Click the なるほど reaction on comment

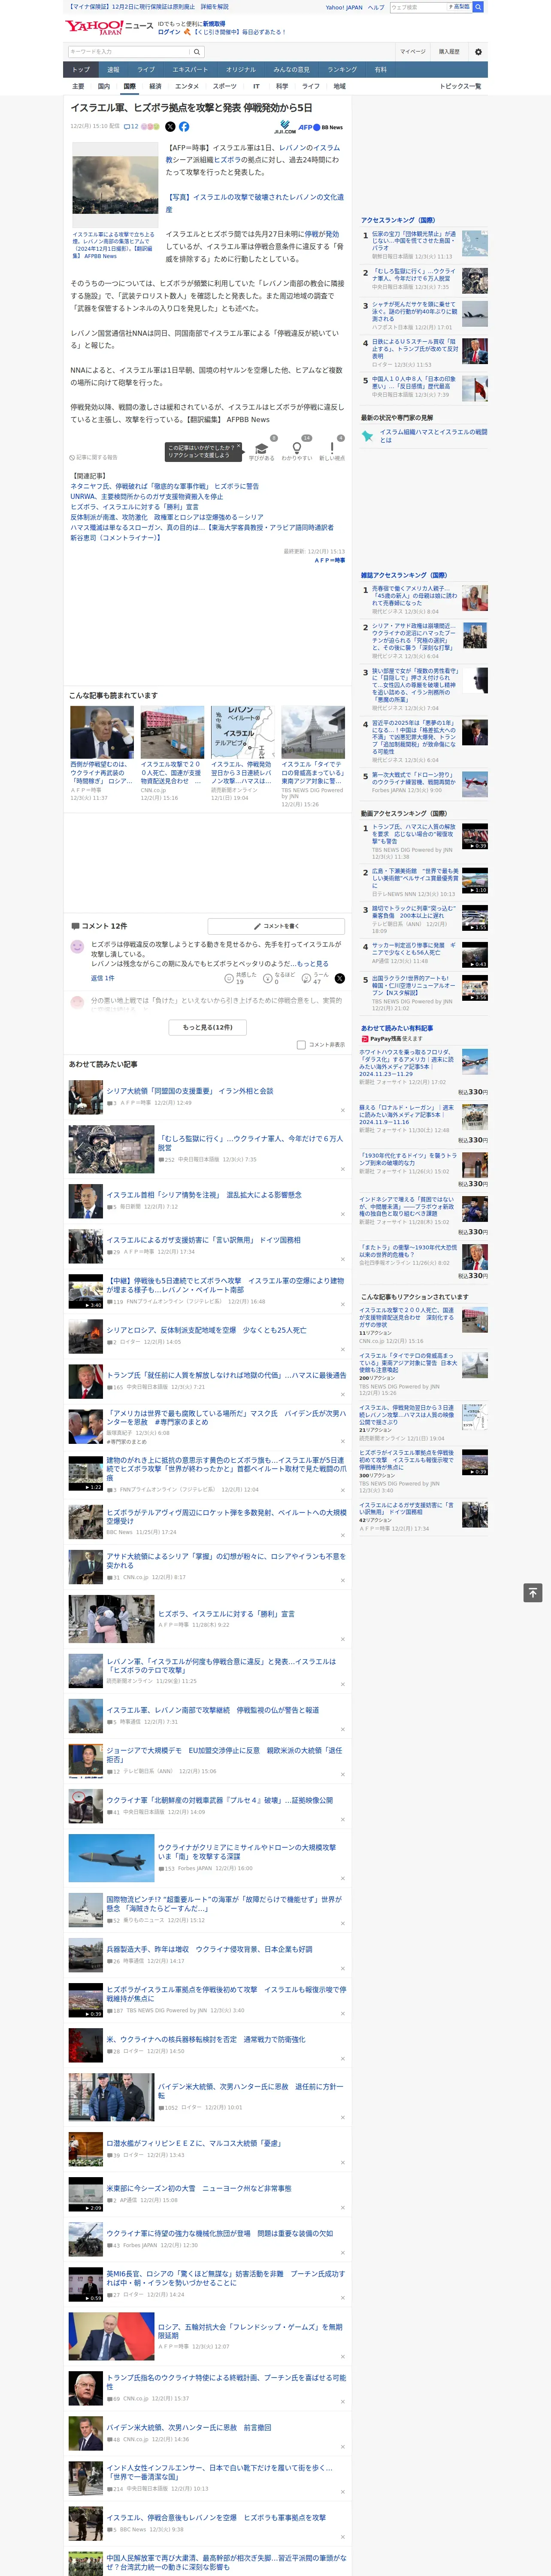pyautogui.click(x=279, y=978)
